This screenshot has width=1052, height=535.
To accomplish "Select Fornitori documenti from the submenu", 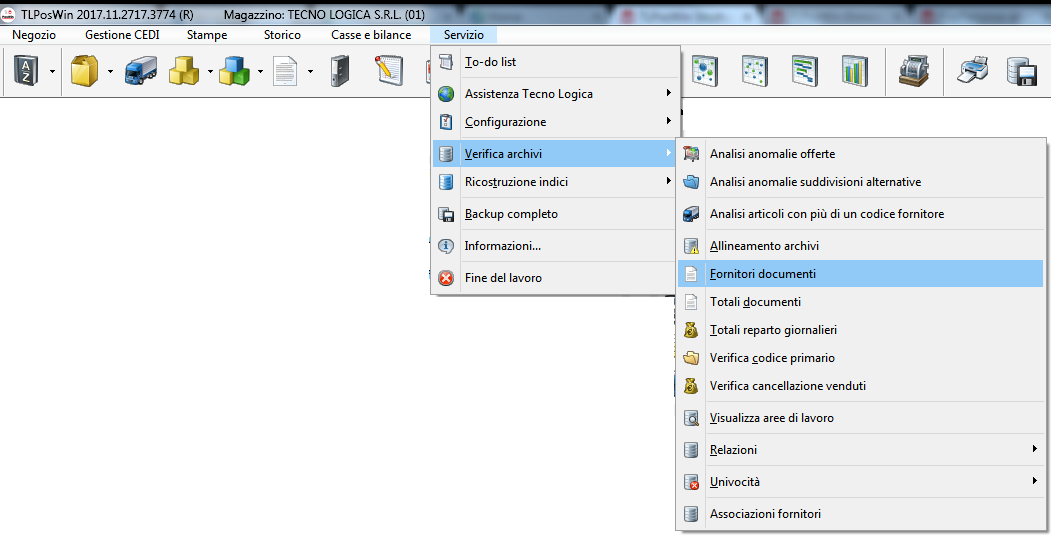I will pyautogui.click(x=762, y=274).
